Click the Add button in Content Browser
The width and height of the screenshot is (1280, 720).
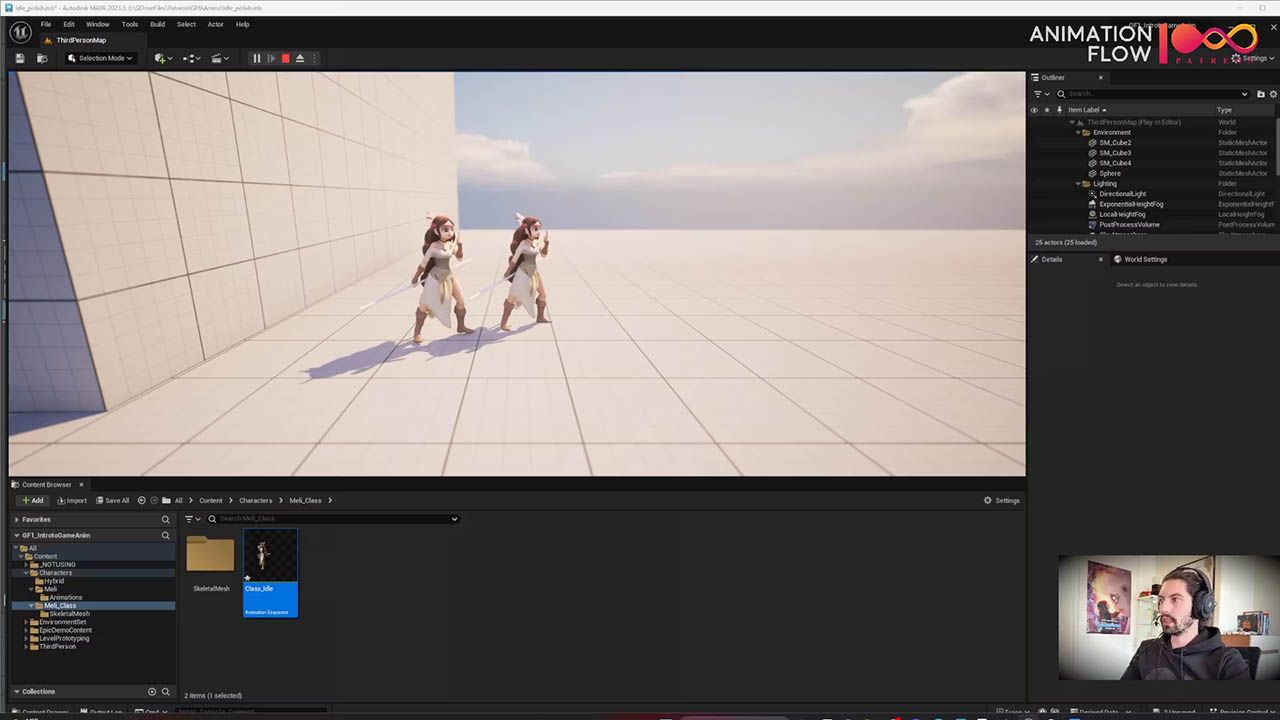tap(33, 500)
